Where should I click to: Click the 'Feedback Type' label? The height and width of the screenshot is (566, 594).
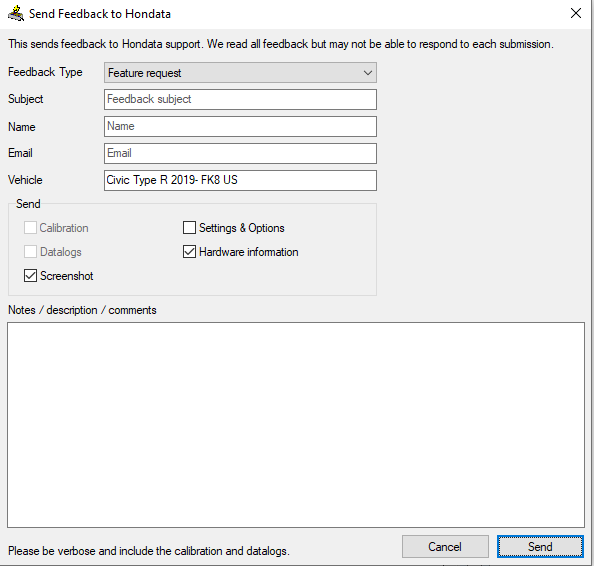point(45,72)
